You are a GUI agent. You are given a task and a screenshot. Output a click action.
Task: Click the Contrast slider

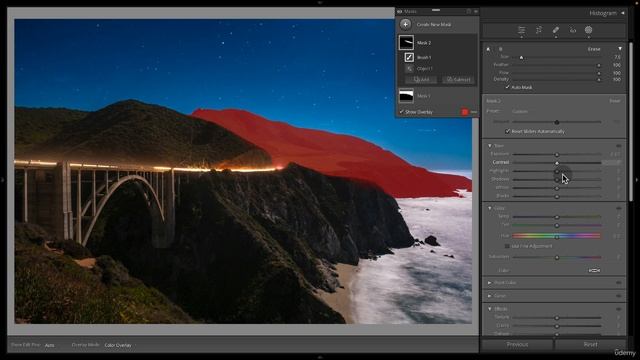click(557, 163)
